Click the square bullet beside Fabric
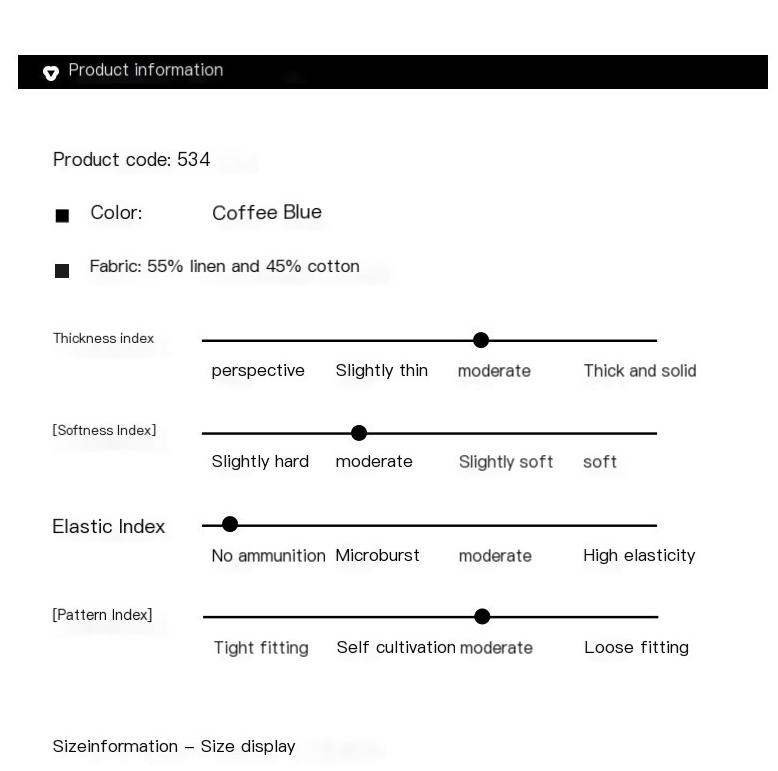 tap(62, 270)
